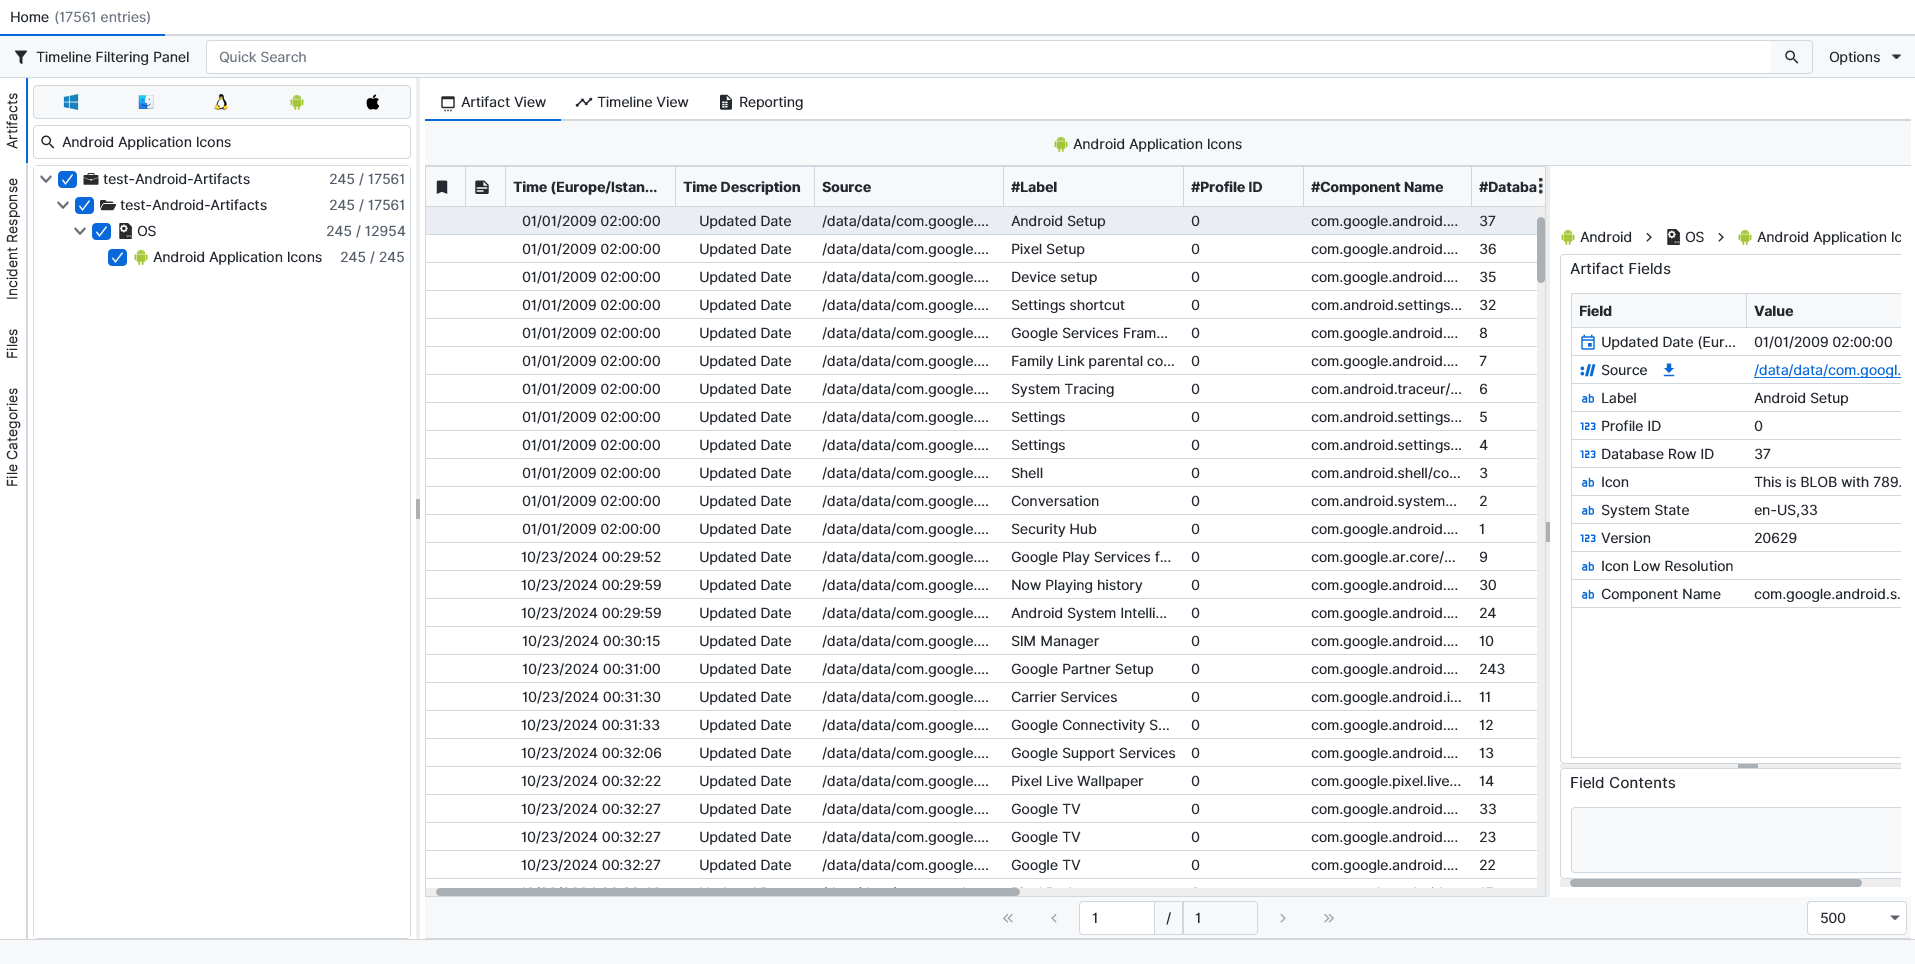Uncheck the OS tree checkbox
The width and height of the screenshot is (1915, 964).
pos(101,231)
